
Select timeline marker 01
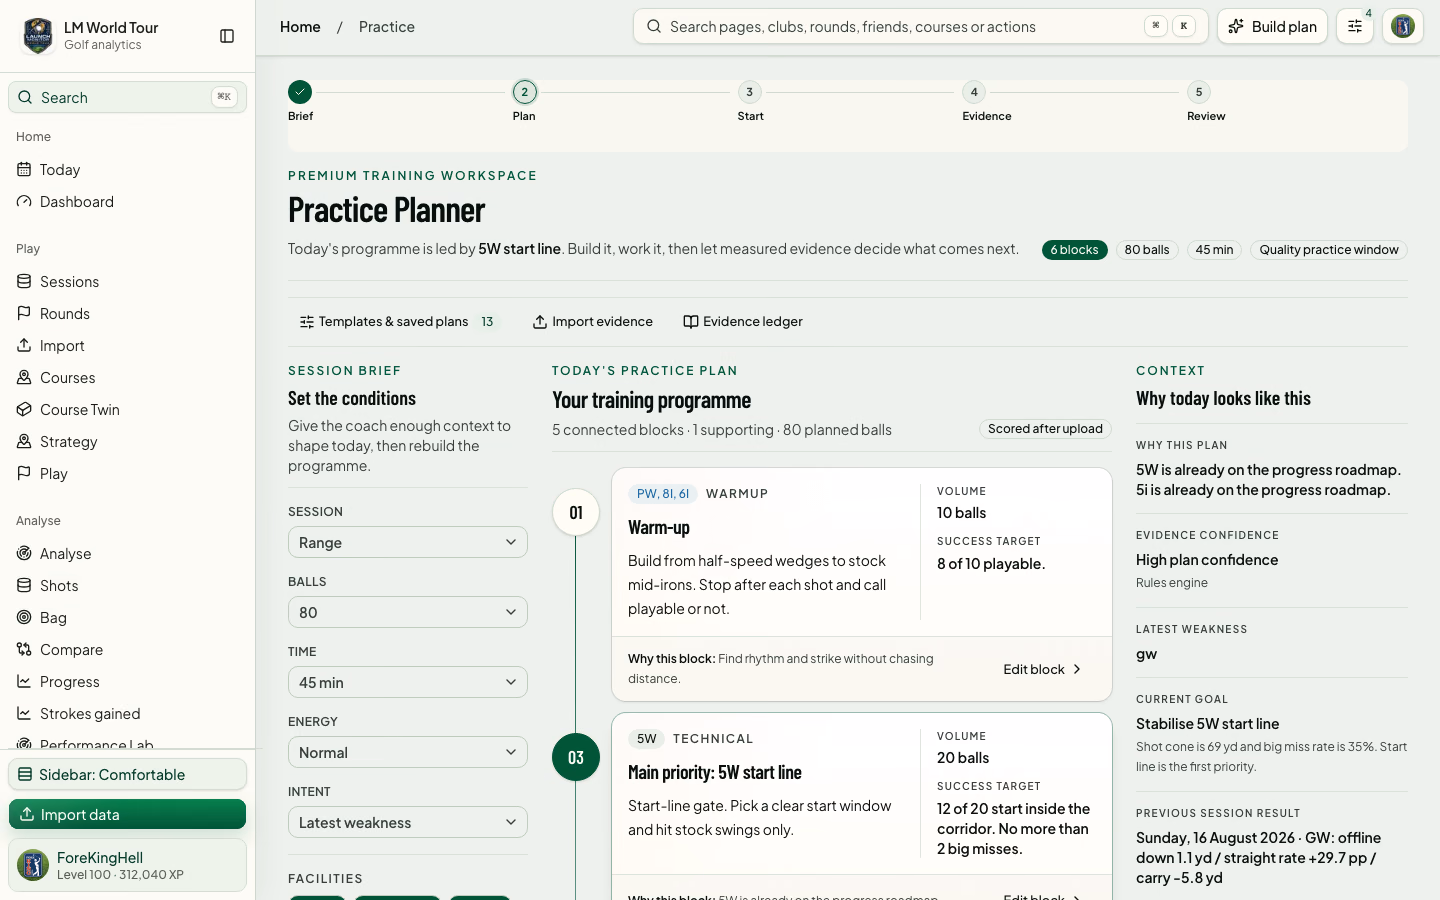(x=576, y=512)
